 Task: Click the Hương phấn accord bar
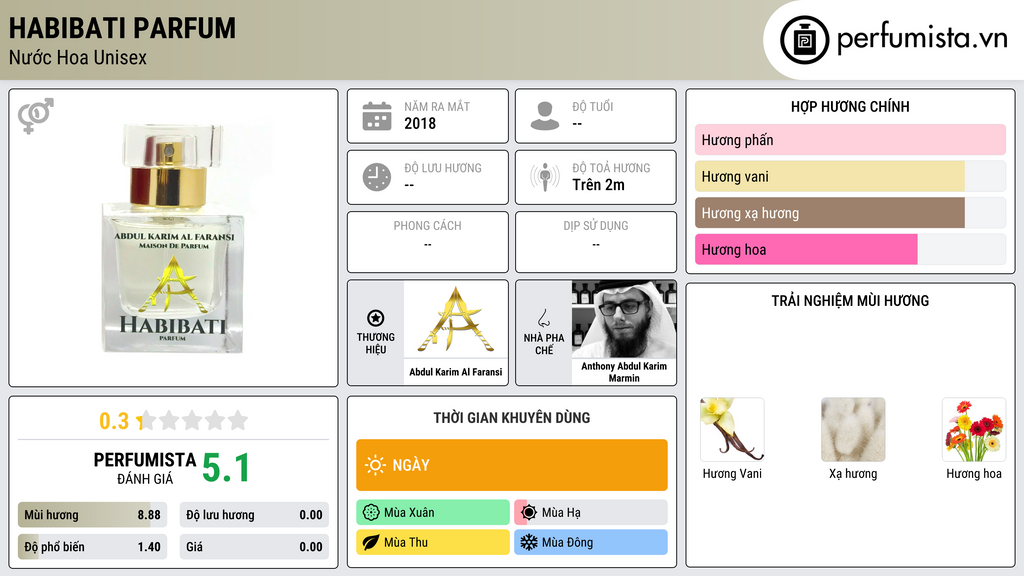coord(850,140)
